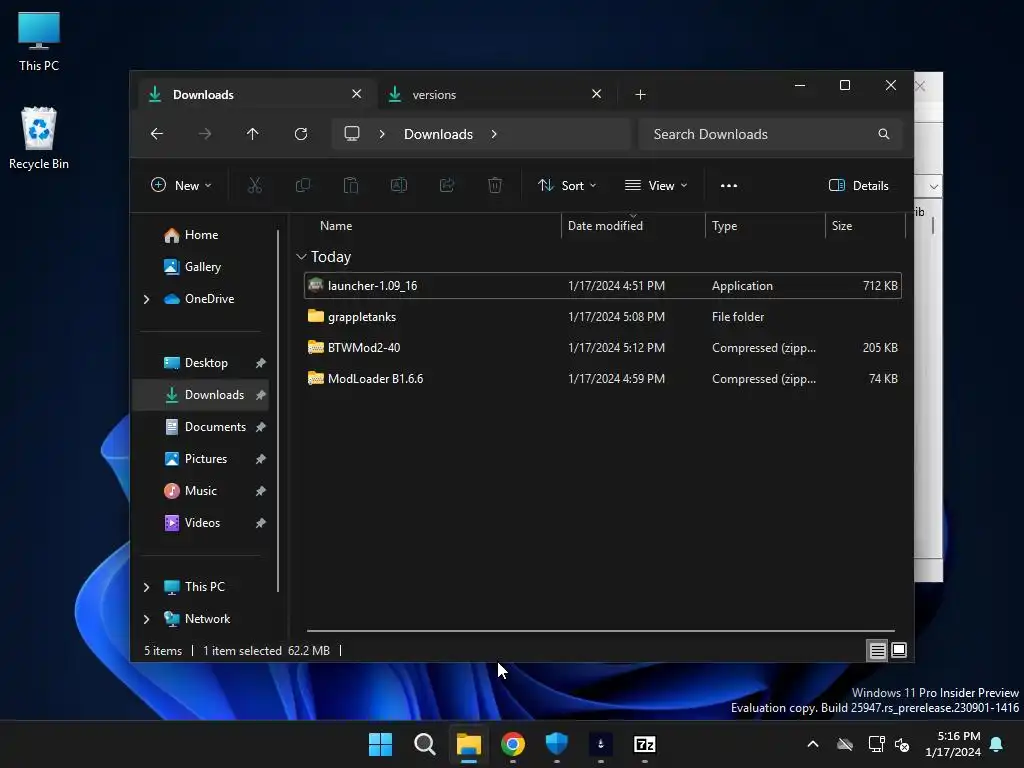Select the ModLoader B1.6.6 zip file
1024x768 pixels.
(602, 379)
